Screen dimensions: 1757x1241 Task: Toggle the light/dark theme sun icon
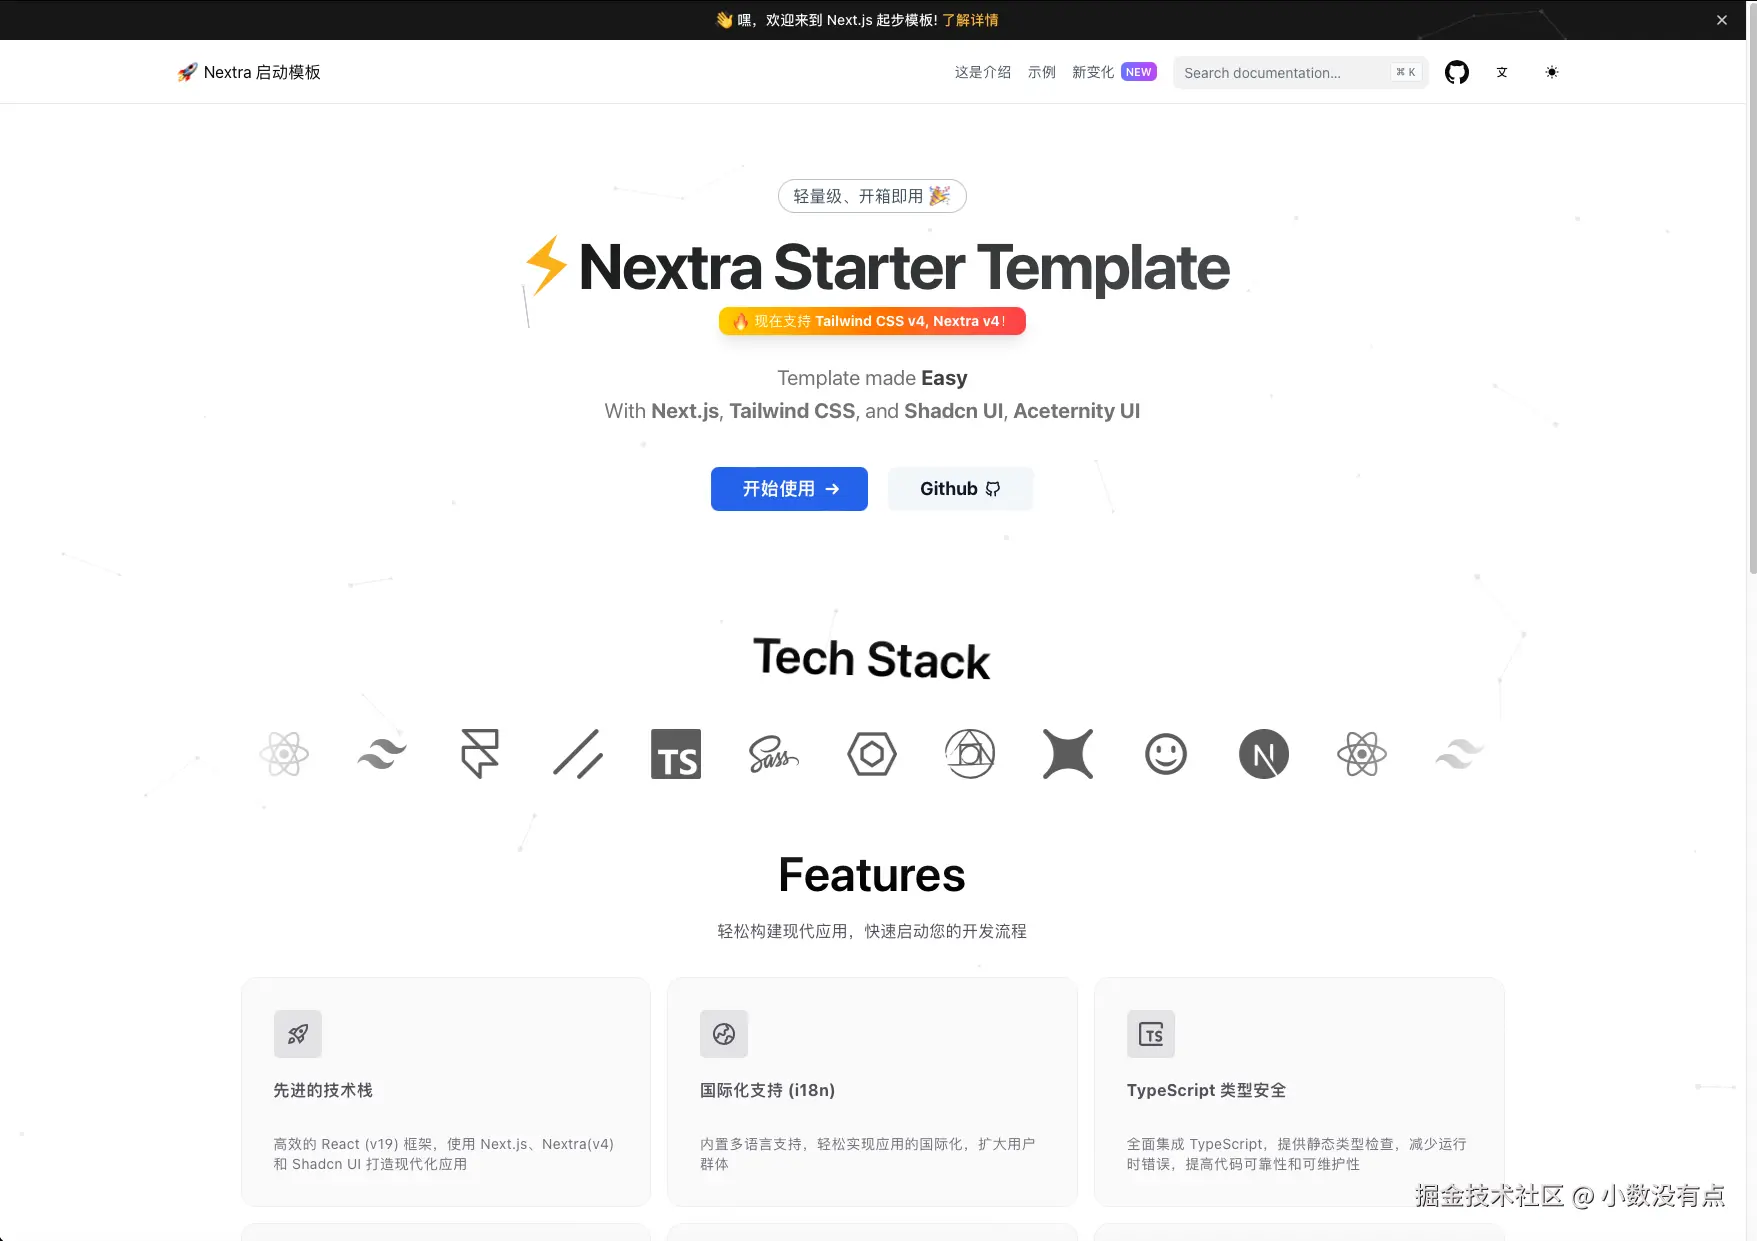click(x=1552, y=72)
